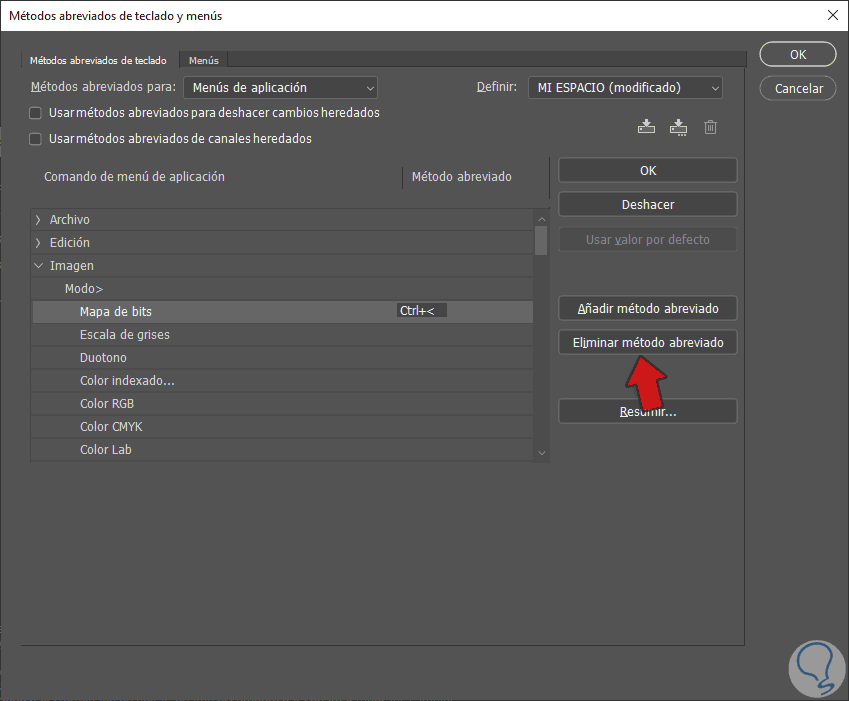Click the save shortcut set icon
Viewport: 849px width, 701px height.
646,127
